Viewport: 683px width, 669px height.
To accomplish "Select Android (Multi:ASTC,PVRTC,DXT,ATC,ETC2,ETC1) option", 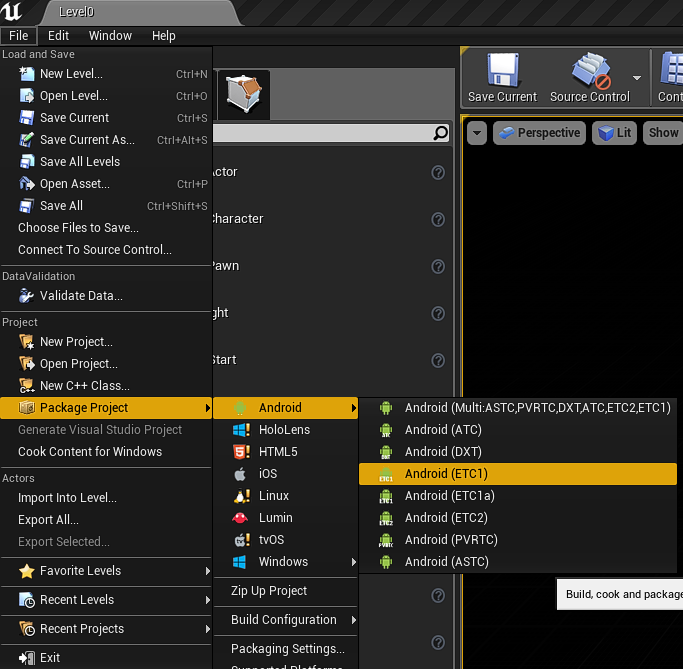I will (517, 408).
